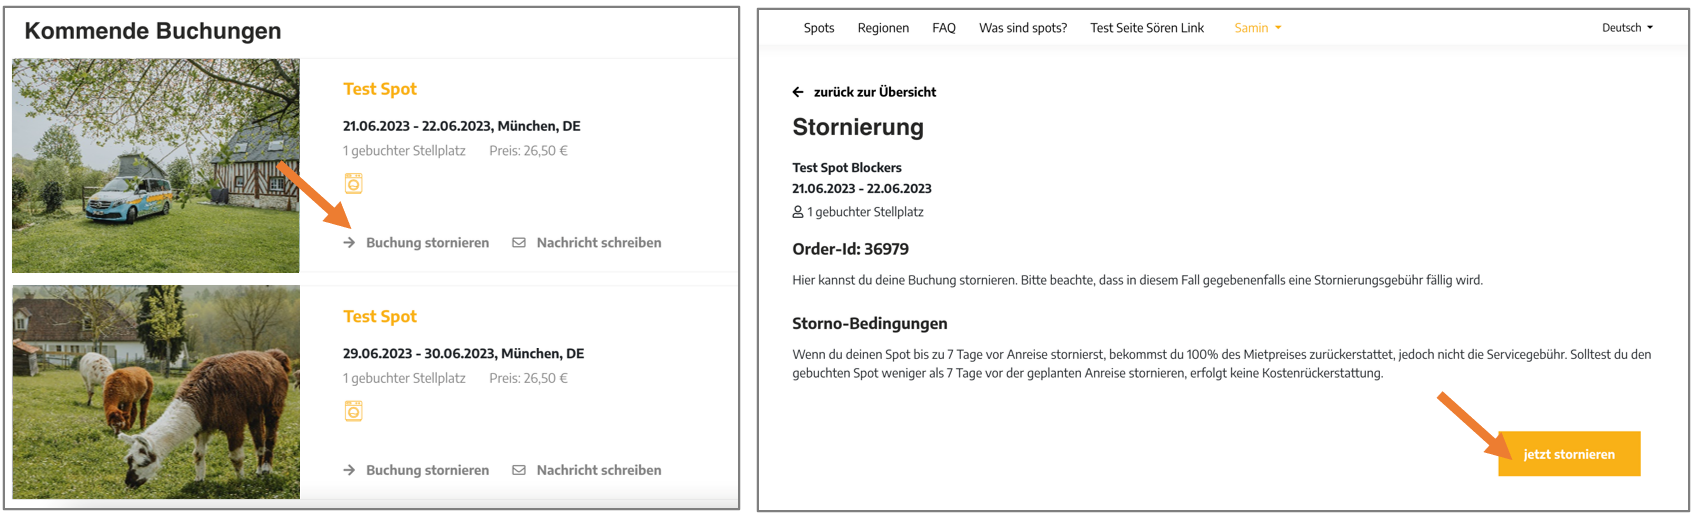This screenshot has width=1692, height=515.
Task: Open the Regionen menu item
Action: pyautogui.click(x=883, y=28)
